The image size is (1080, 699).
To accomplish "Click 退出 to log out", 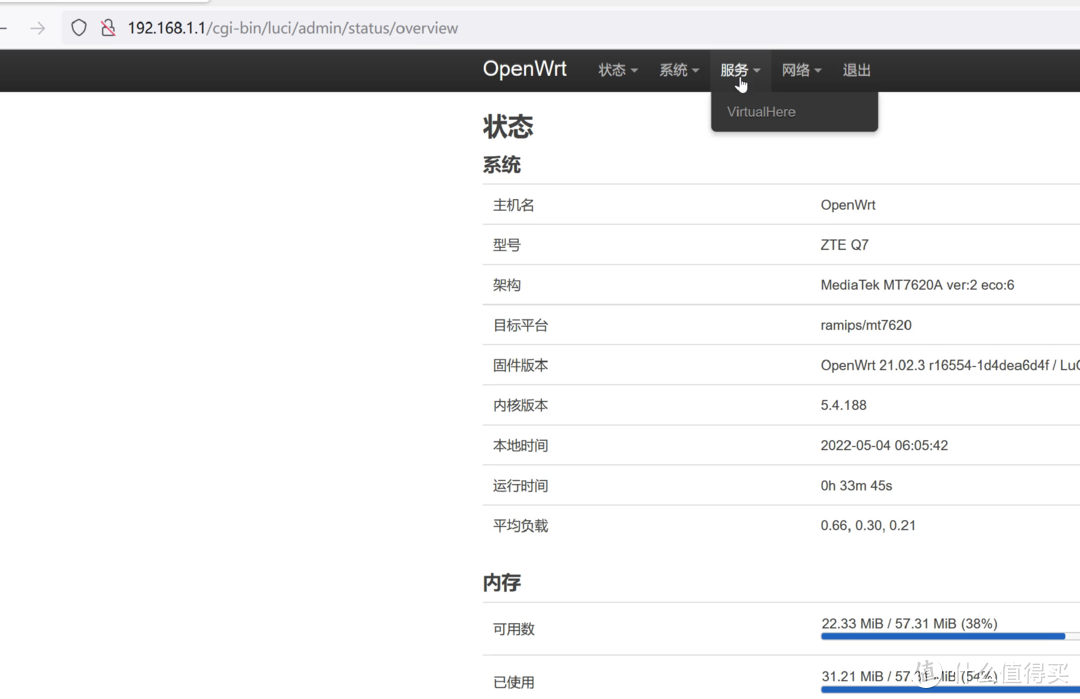I will click(x=856, y=70).
